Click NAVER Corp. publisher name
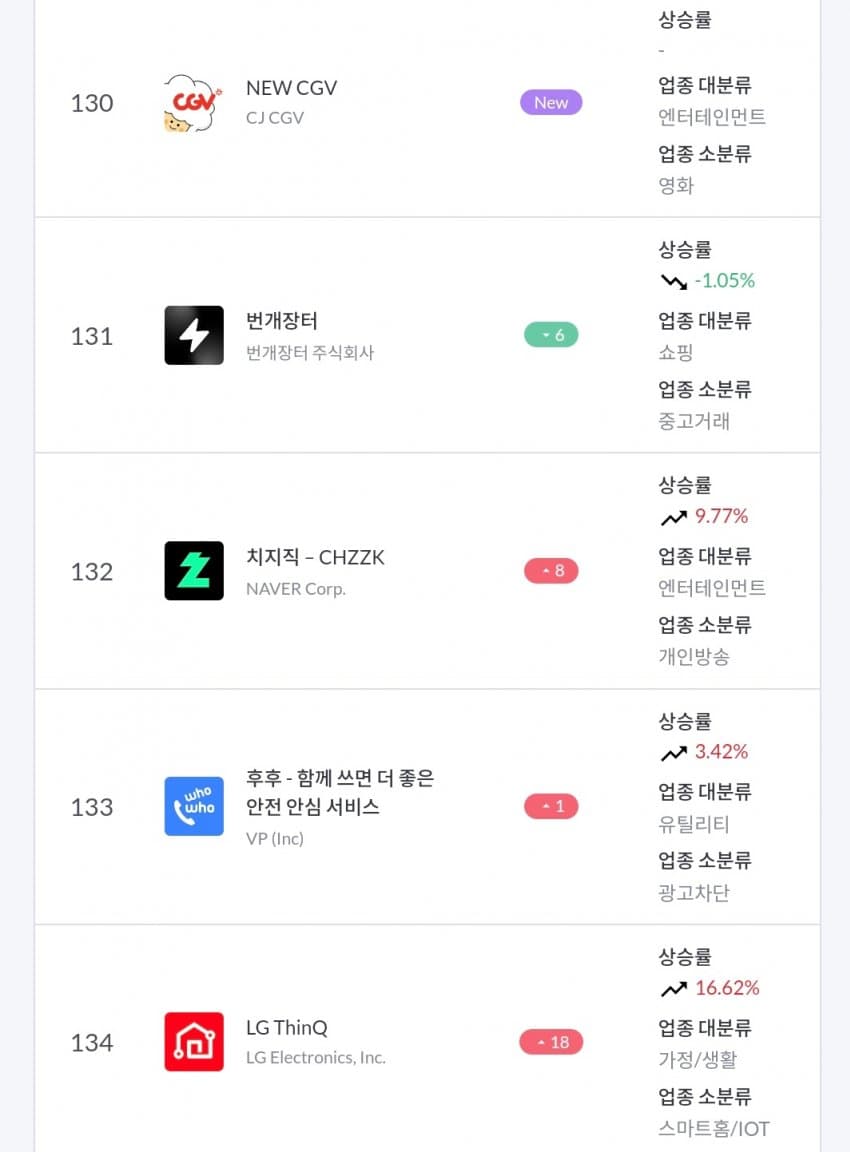850x1152 pixels. pyautogui.click(x=296, y=589)
